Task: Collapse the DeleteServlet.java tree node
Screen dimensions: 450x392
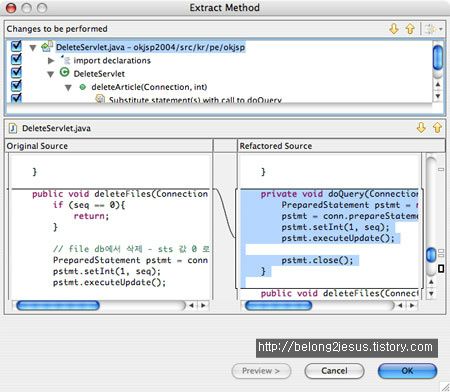Action: [x=33, y=48]
